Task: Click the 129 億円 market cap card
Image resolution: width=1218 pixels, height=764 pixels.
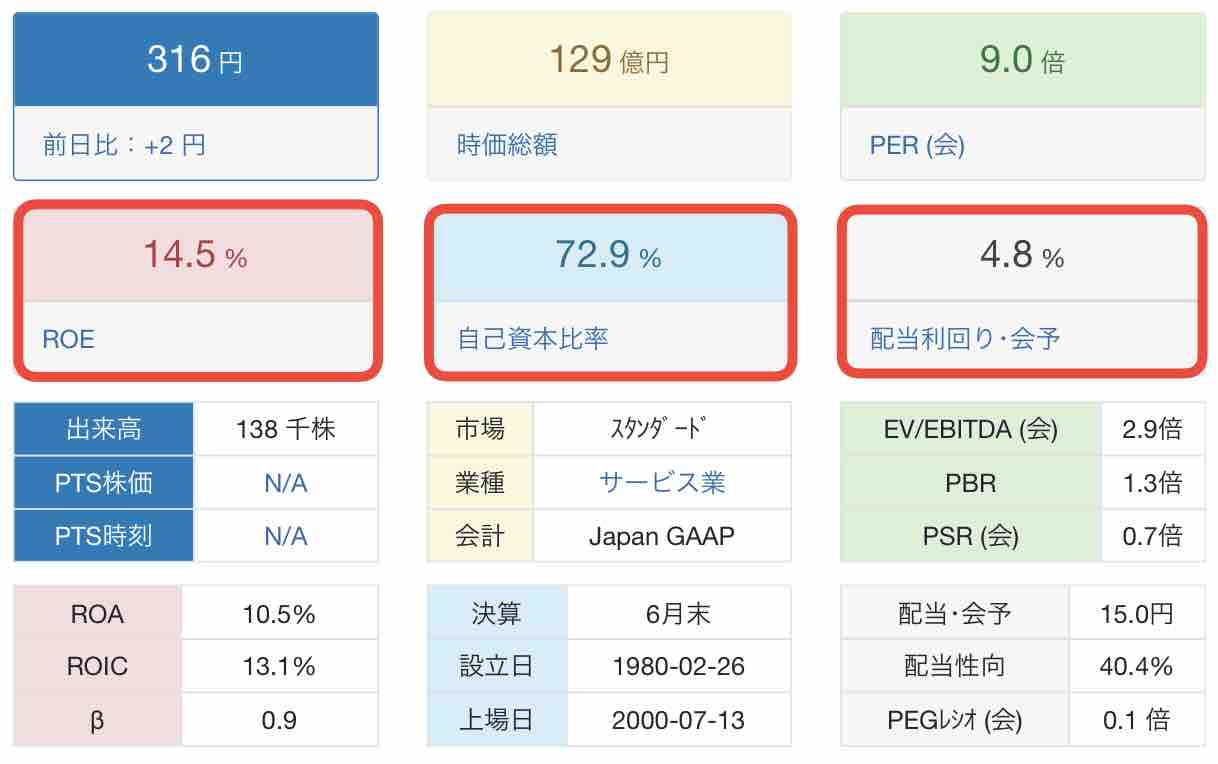Action: 609,60
